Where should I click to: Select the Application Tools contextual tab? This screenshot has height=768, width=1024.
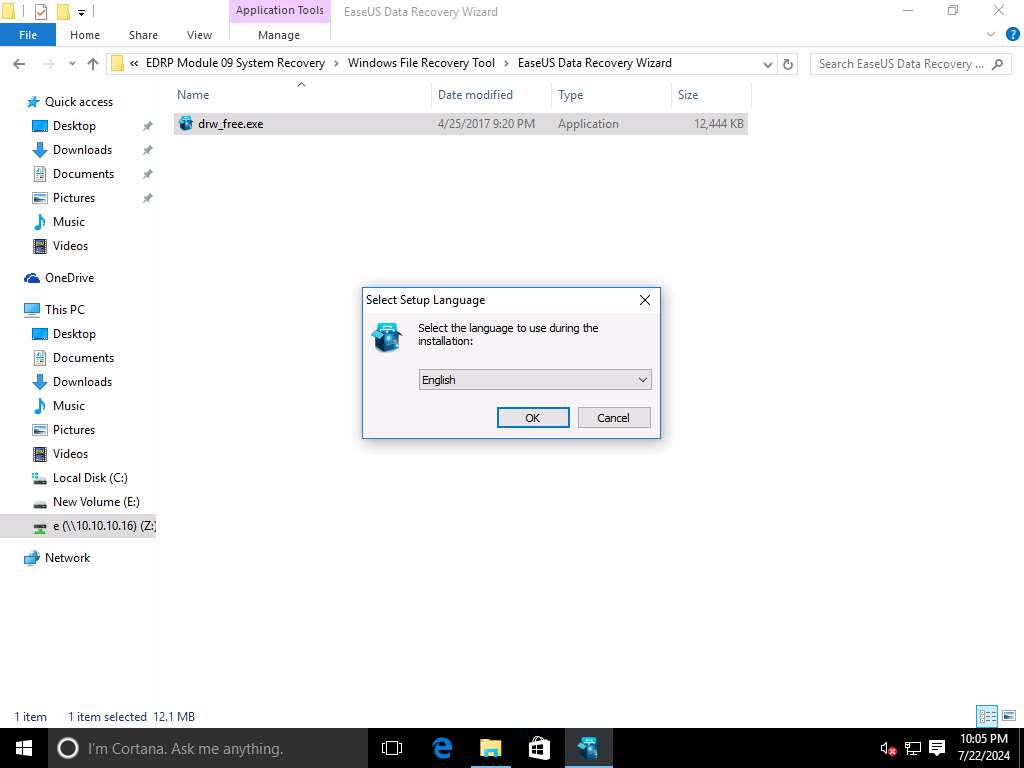click(280, 10)
